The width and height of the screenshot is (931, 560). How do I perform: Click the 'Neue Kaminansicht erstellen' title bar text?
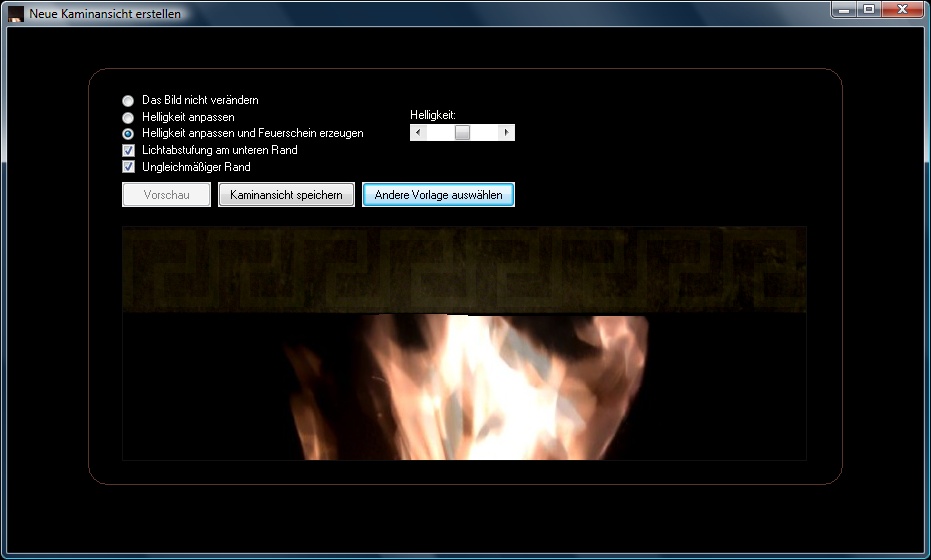click(105, 14)
